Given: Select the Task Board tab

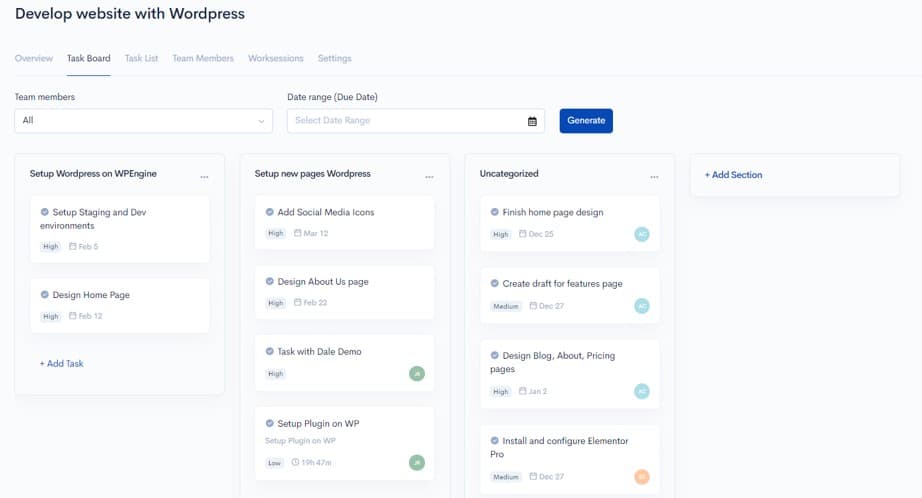Looking at the screenshot, I should click(88, 58).
